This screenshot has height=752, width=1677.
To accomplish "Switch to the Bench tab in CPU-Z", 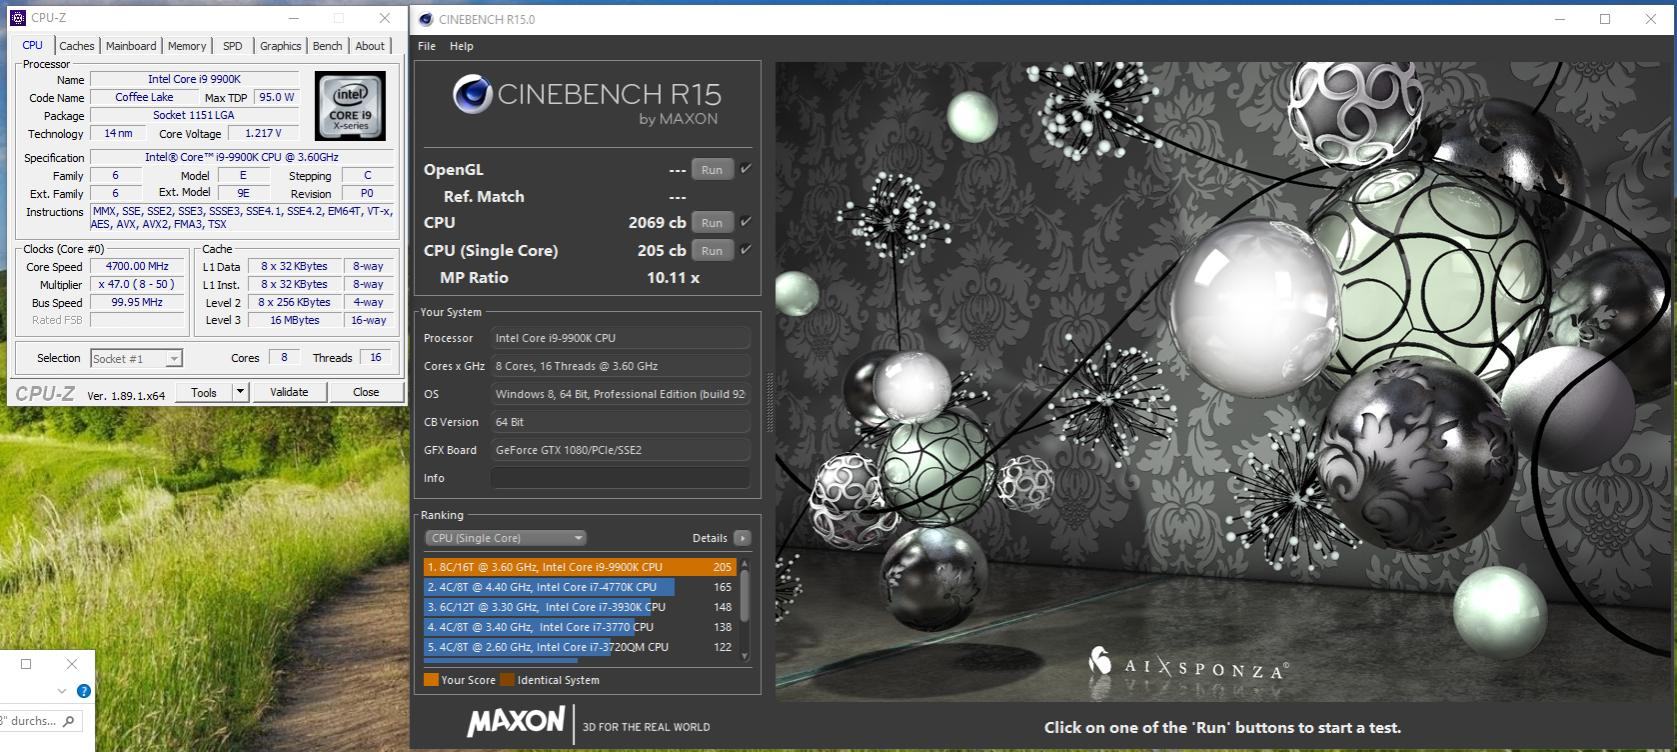I will (328, 46).
